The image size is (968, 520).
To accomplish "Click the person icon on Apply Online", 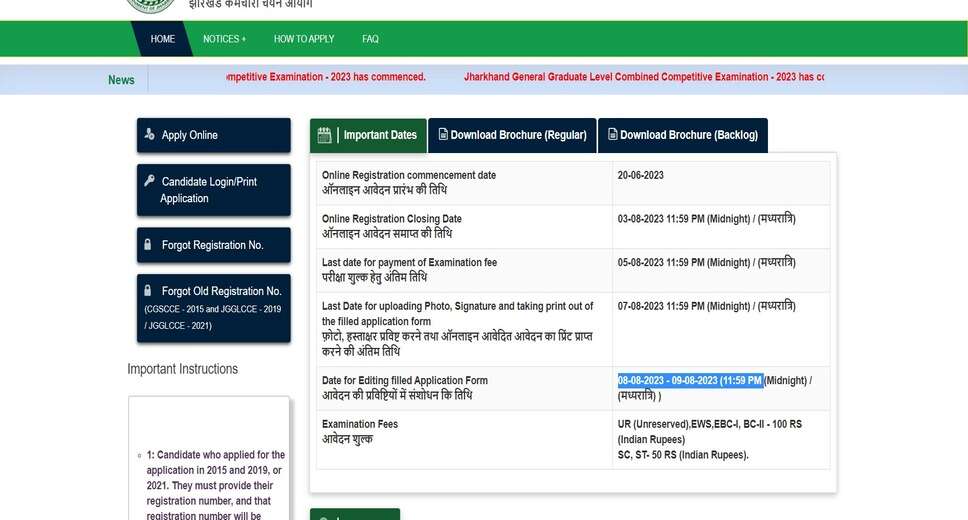I will 149,134.
